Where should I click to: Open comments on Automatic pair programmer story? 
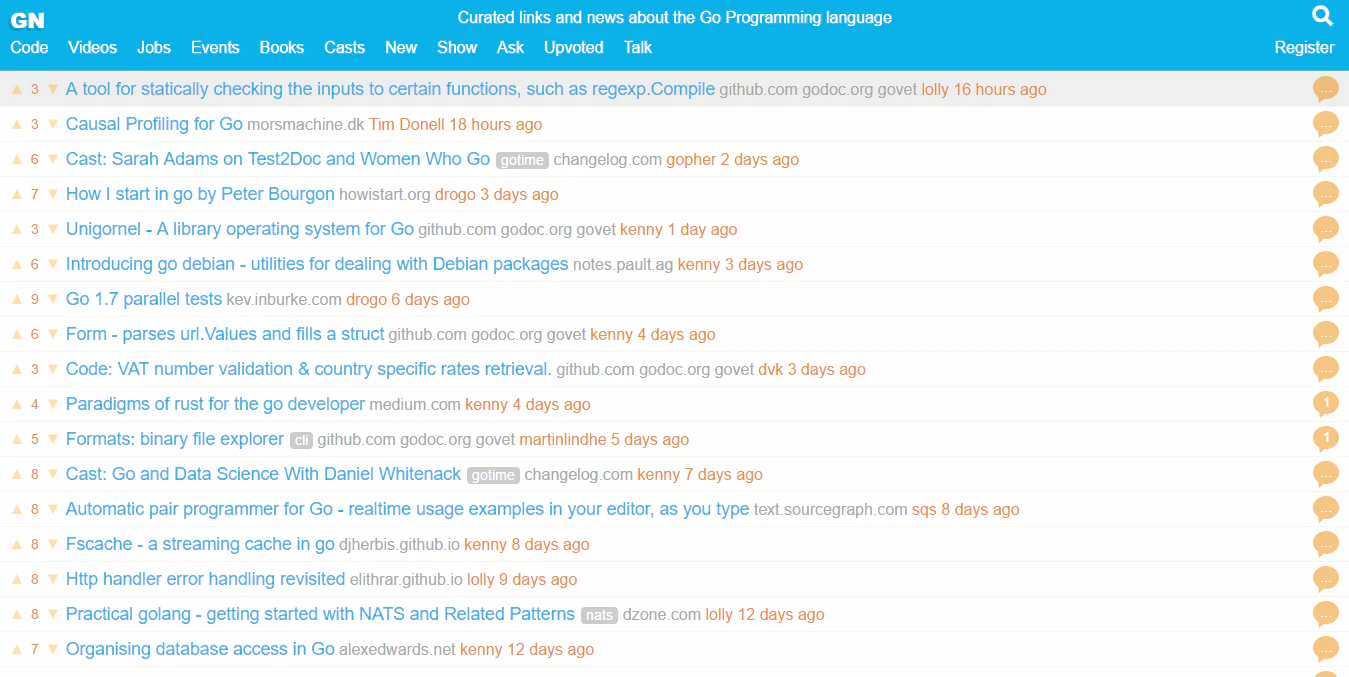coord(1325,509)
